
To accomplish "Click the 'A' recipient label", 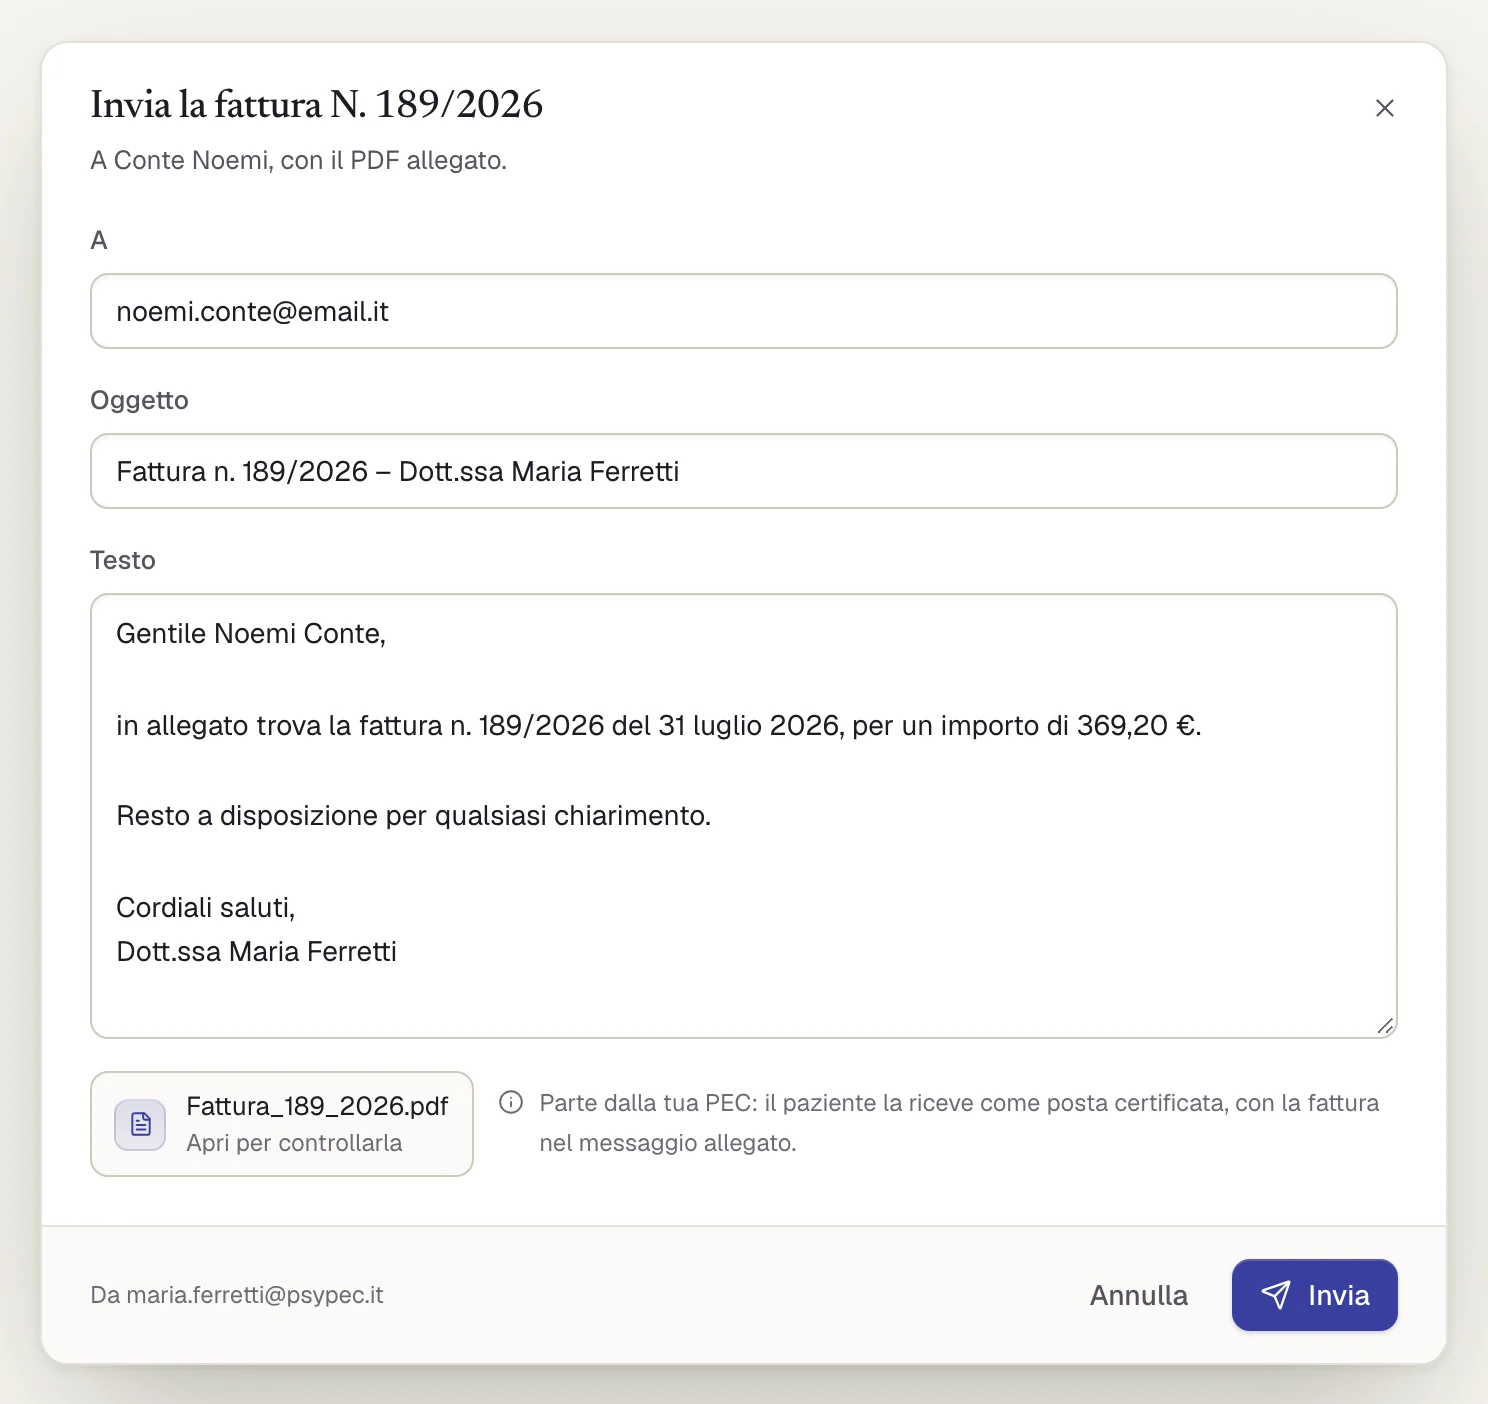I will 99,240.
